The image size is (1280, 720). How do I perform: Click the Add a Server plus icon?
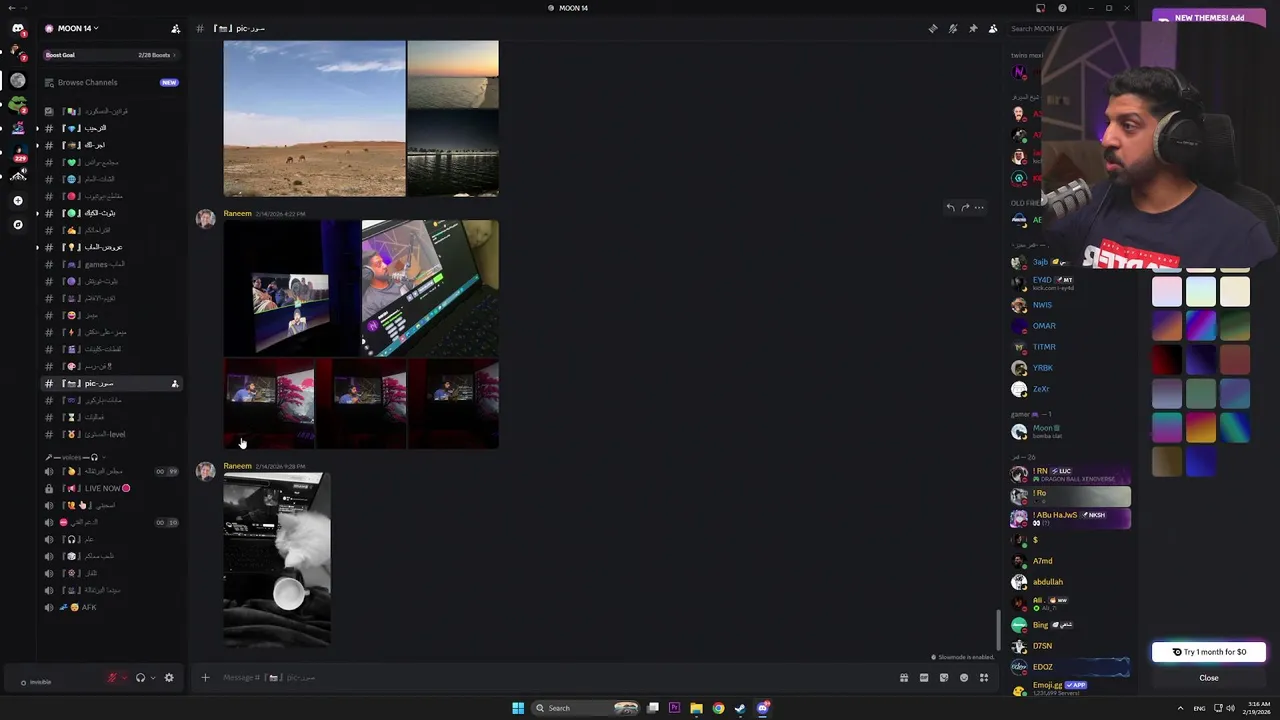pyautogui.click(x=18, y=200)
